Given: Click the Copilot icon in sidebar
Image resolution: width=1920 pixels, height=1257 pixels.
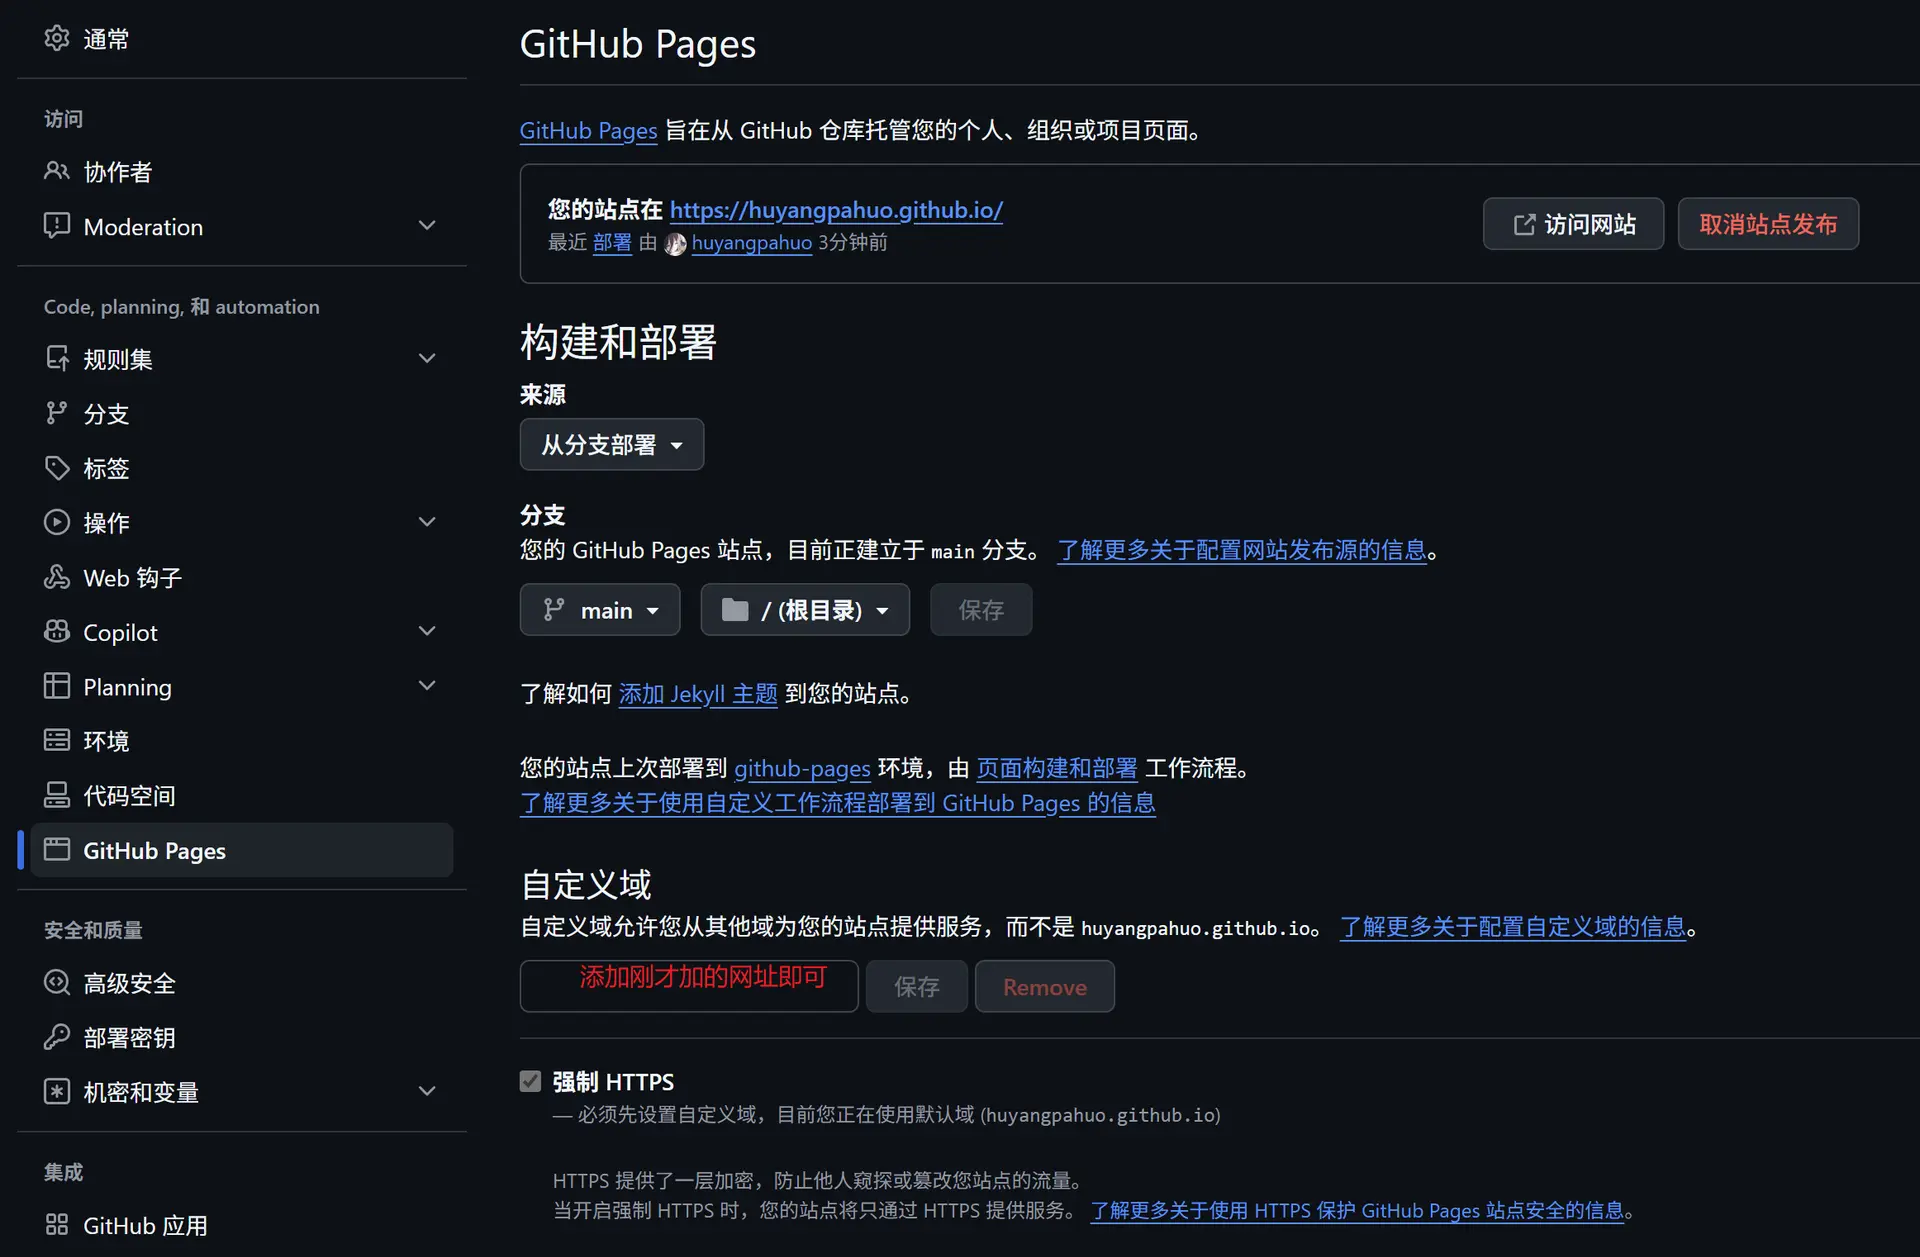Looking at the screenshot, I should point(57,632).
